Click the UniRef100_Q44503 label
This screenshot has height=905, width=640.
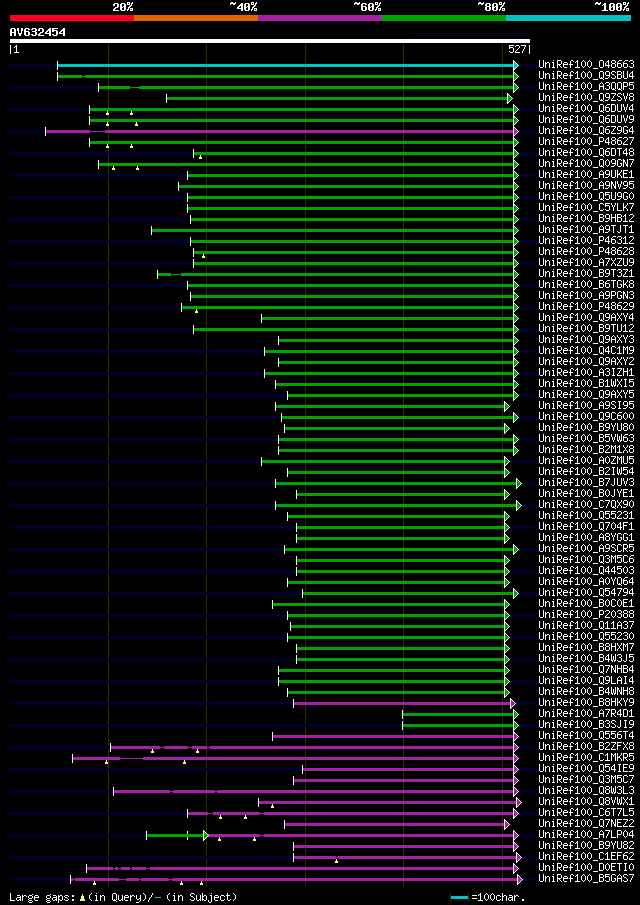(586, 570)
